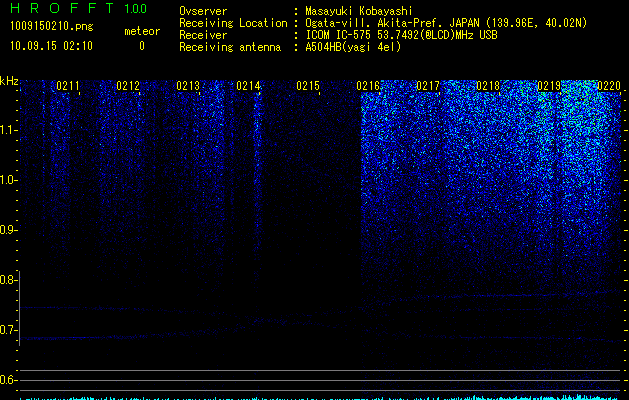Click the 0212 time marker
The width and height of the screenshot is (629, 400).
(128, 86)
